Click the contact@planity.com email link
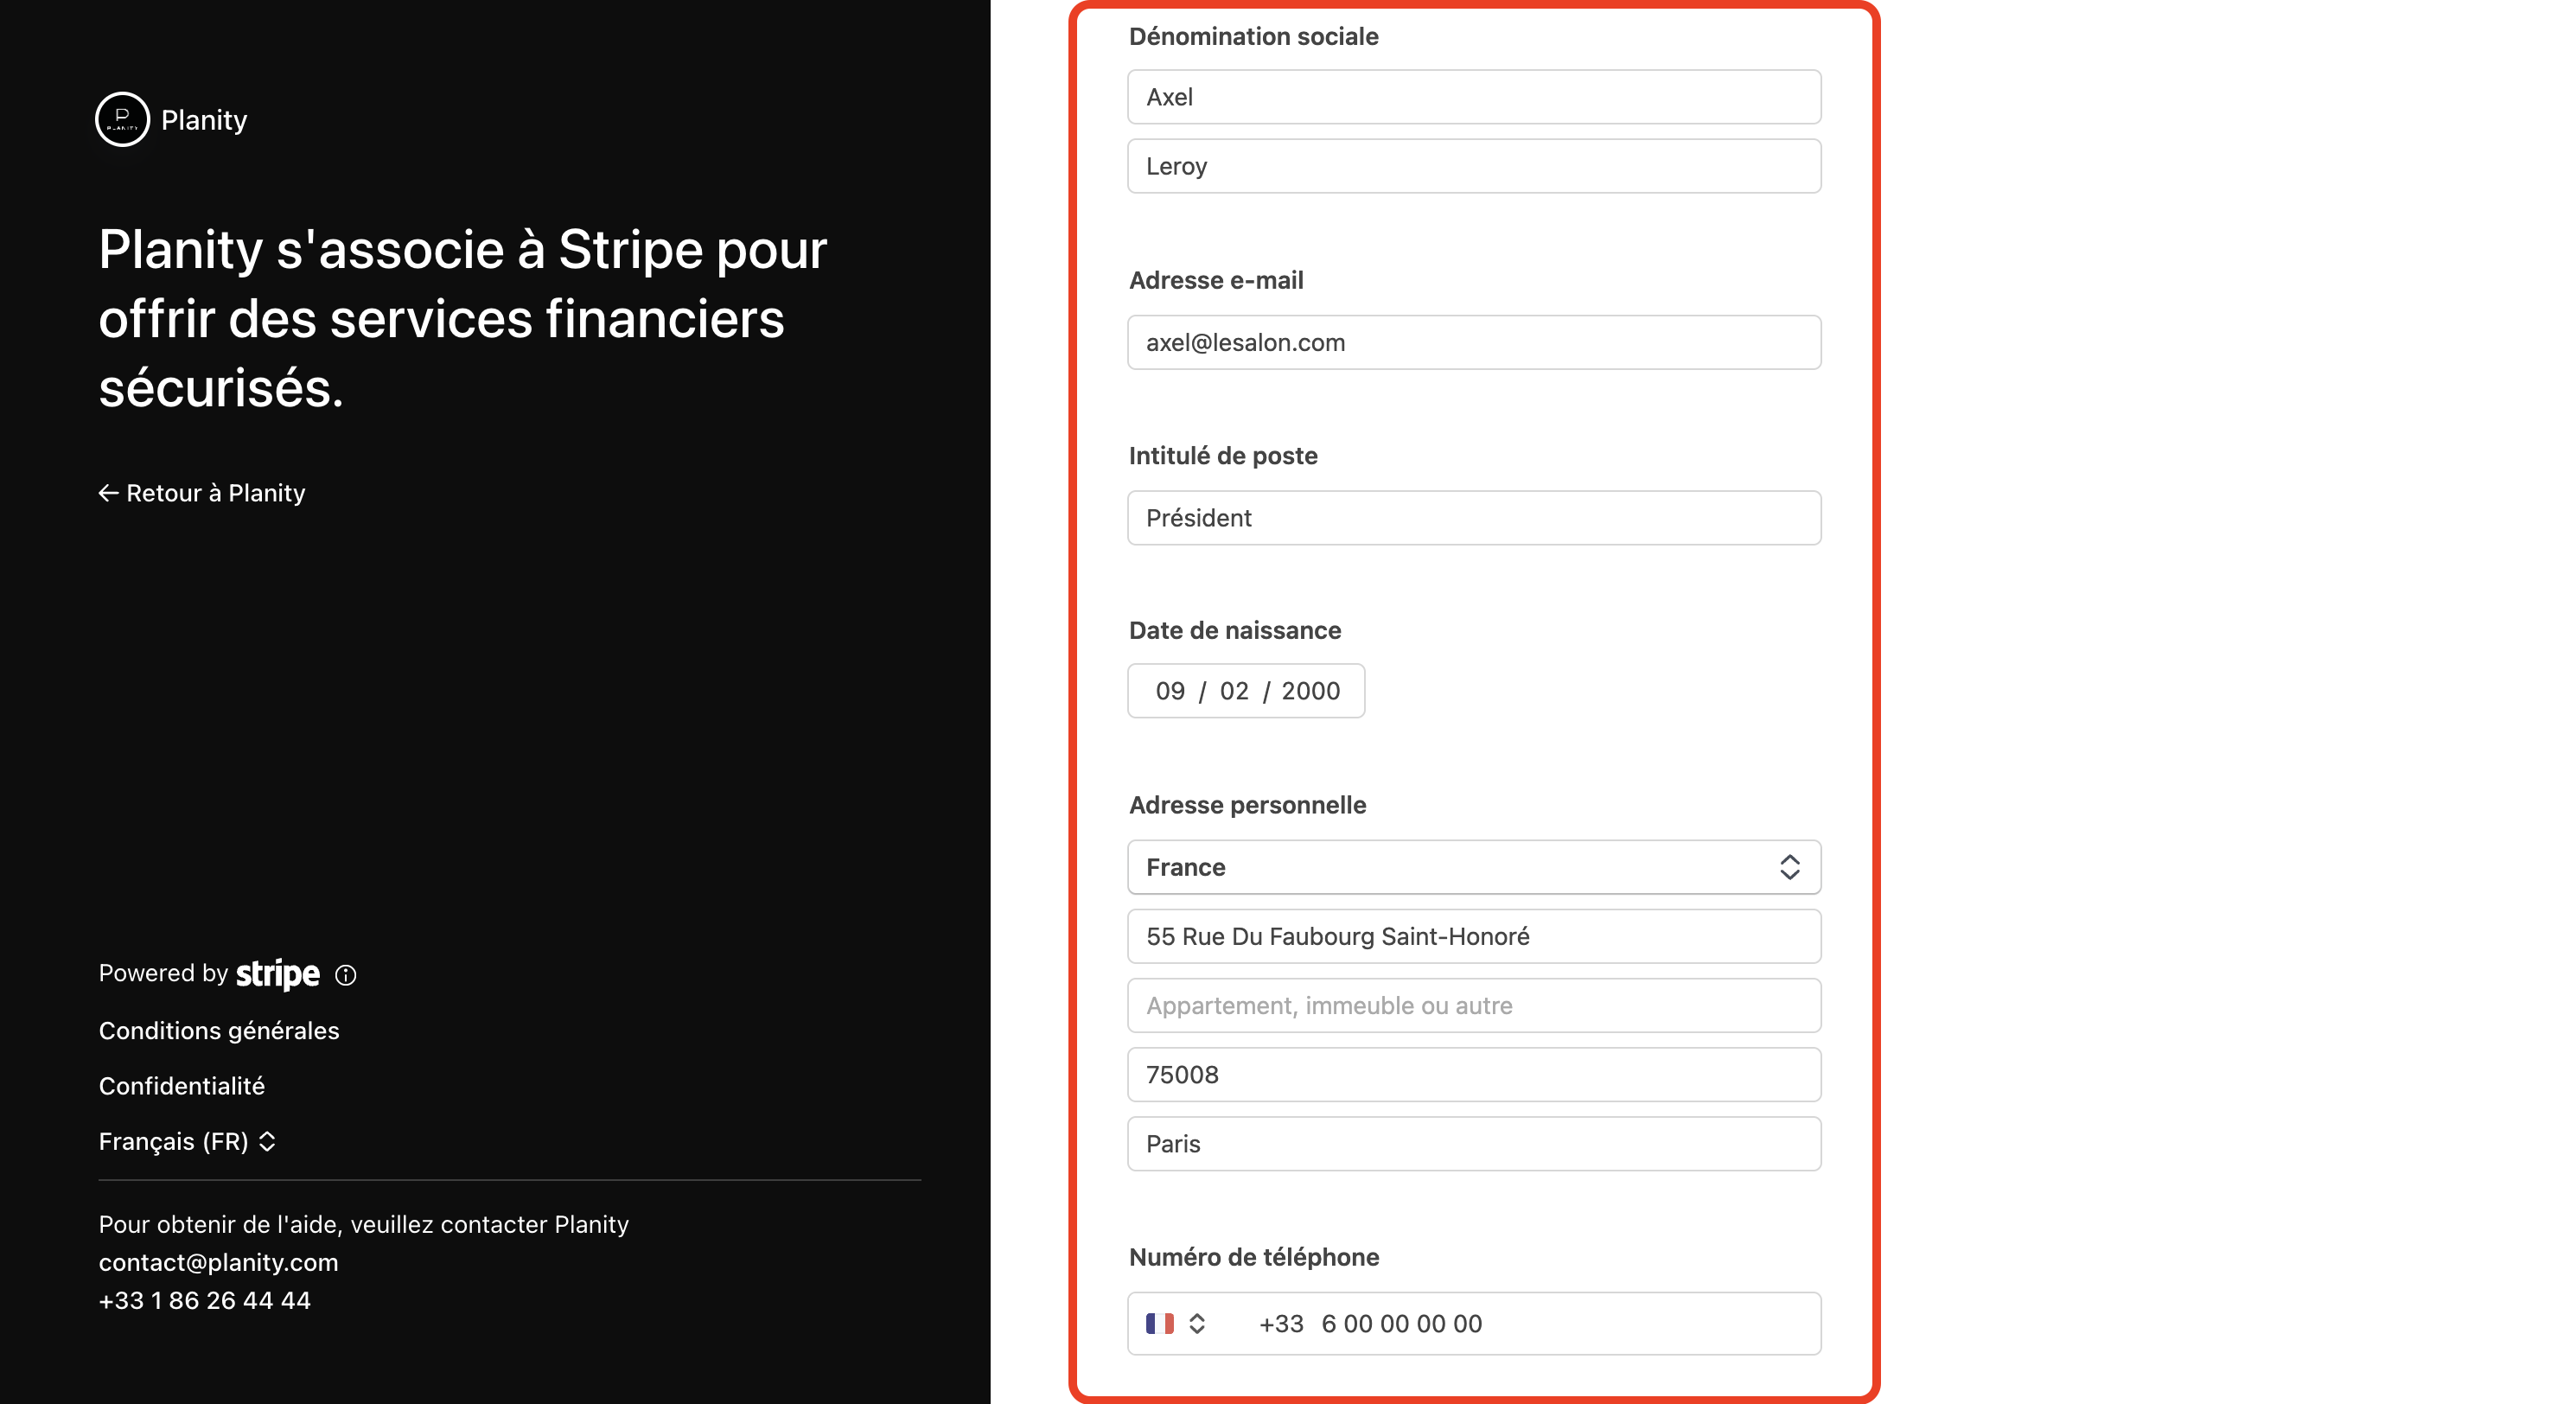 [219, 1262]
